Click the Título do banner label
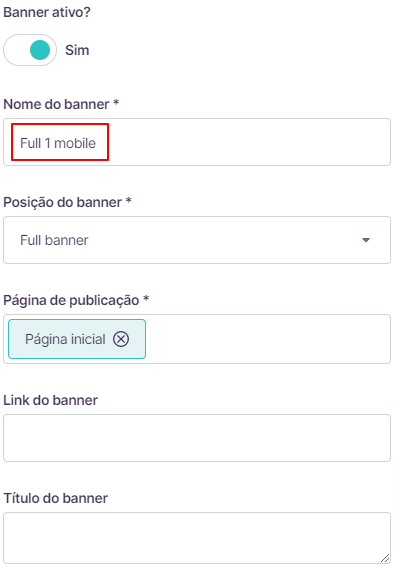The image size is (395, 566). tap(56, 498)
